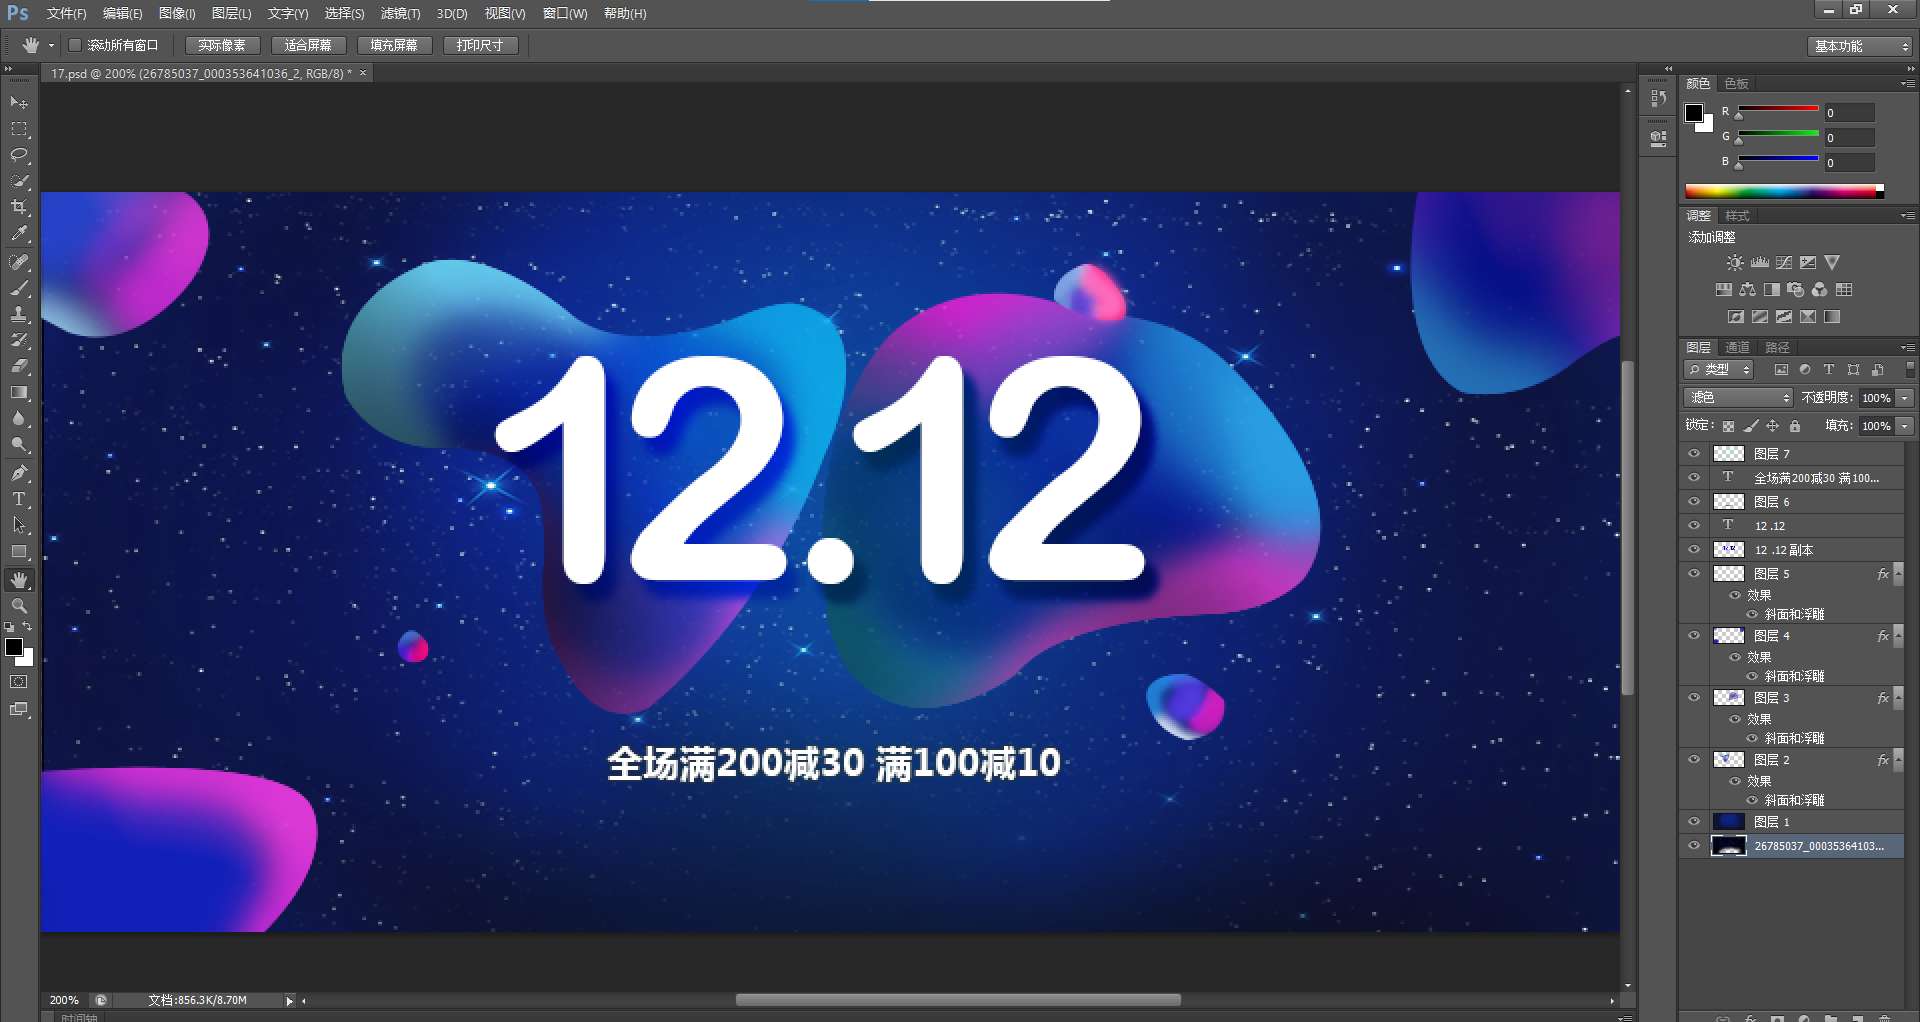Viewport: 1920px width, 1022px height.
Task: Open Color panel flyout menu
Action: 1907,84
